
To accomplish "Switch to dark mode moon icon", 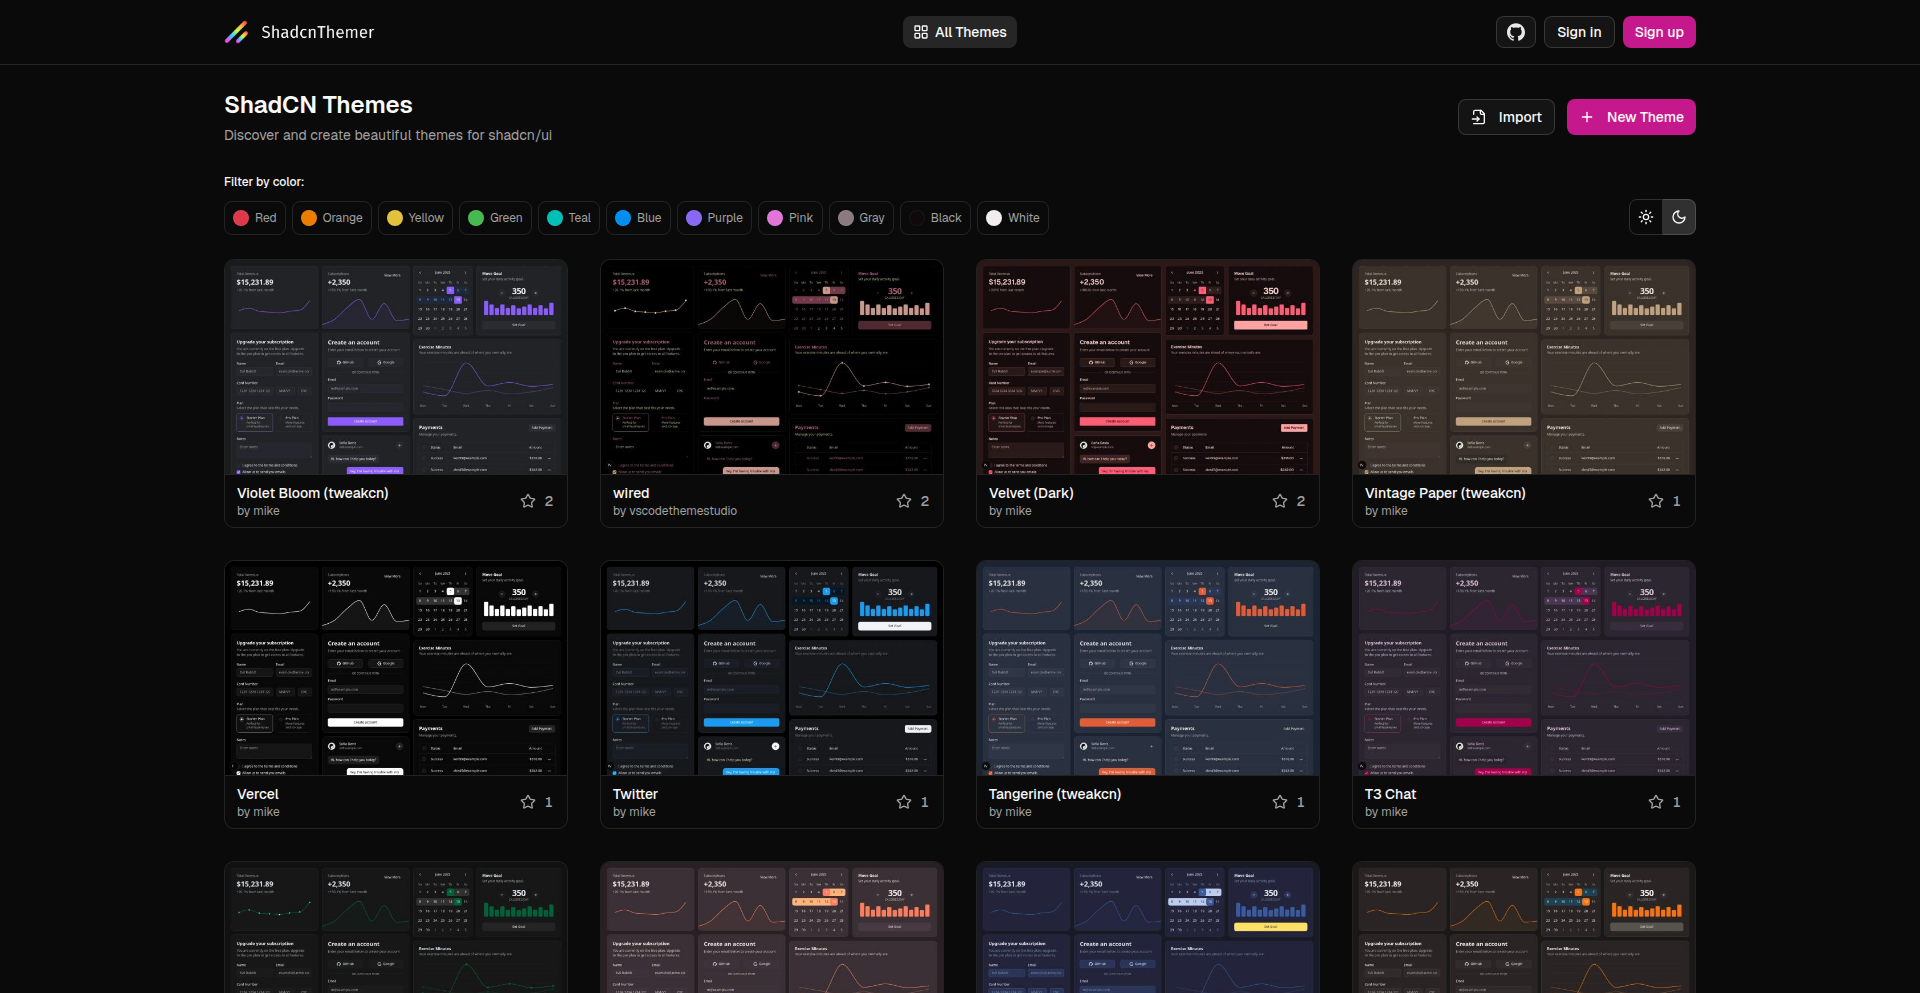I will pos(1679,217).
